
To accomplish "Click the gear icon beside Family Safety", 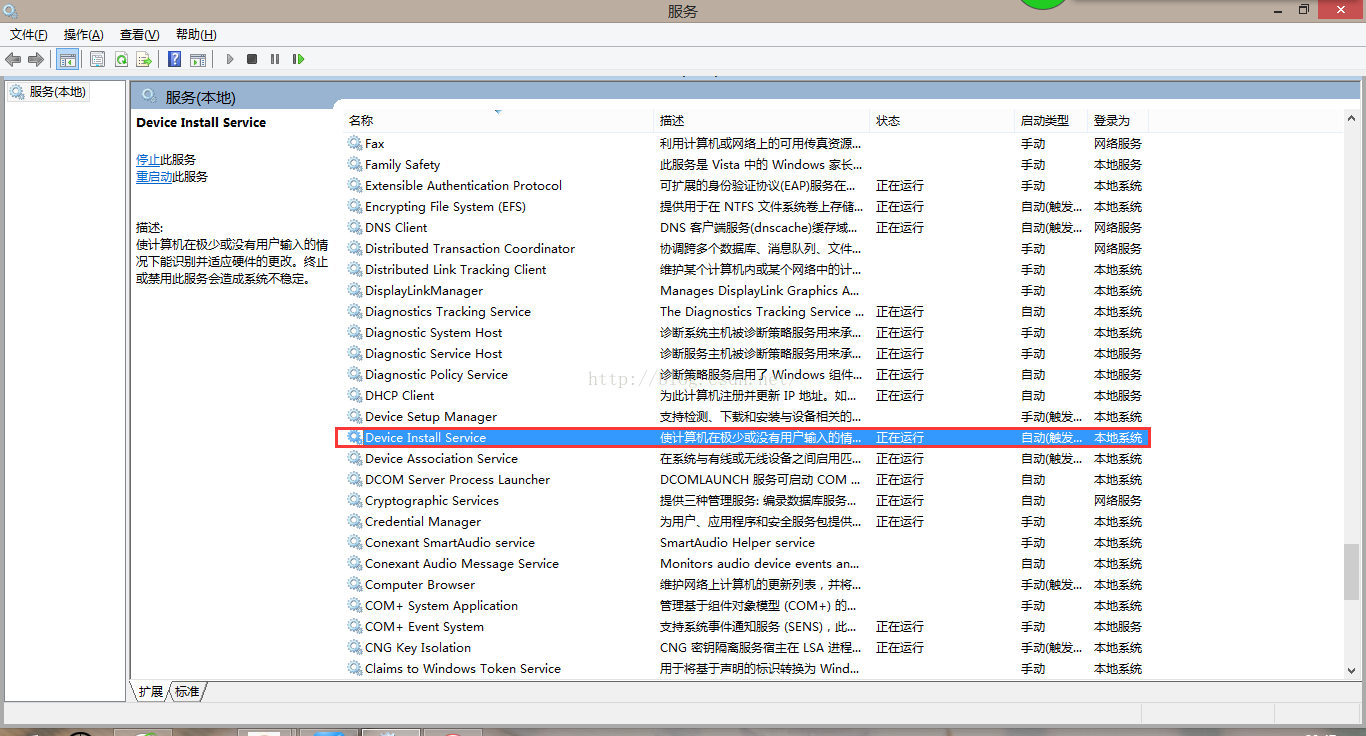I will click(355, 164).
